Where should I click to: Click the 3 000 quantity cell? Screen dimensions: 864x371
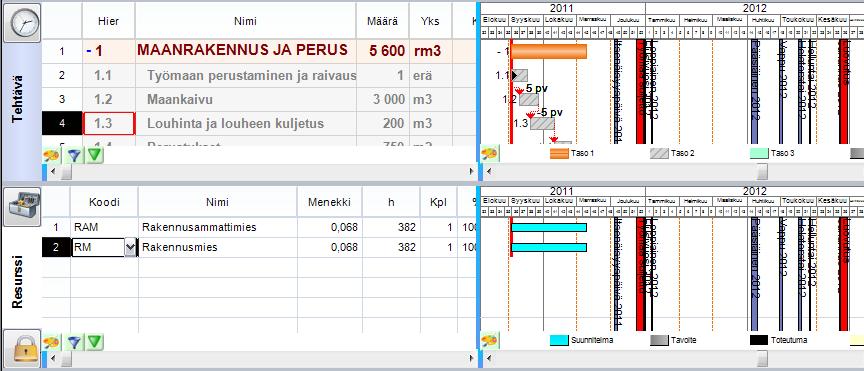coord(382,100)
